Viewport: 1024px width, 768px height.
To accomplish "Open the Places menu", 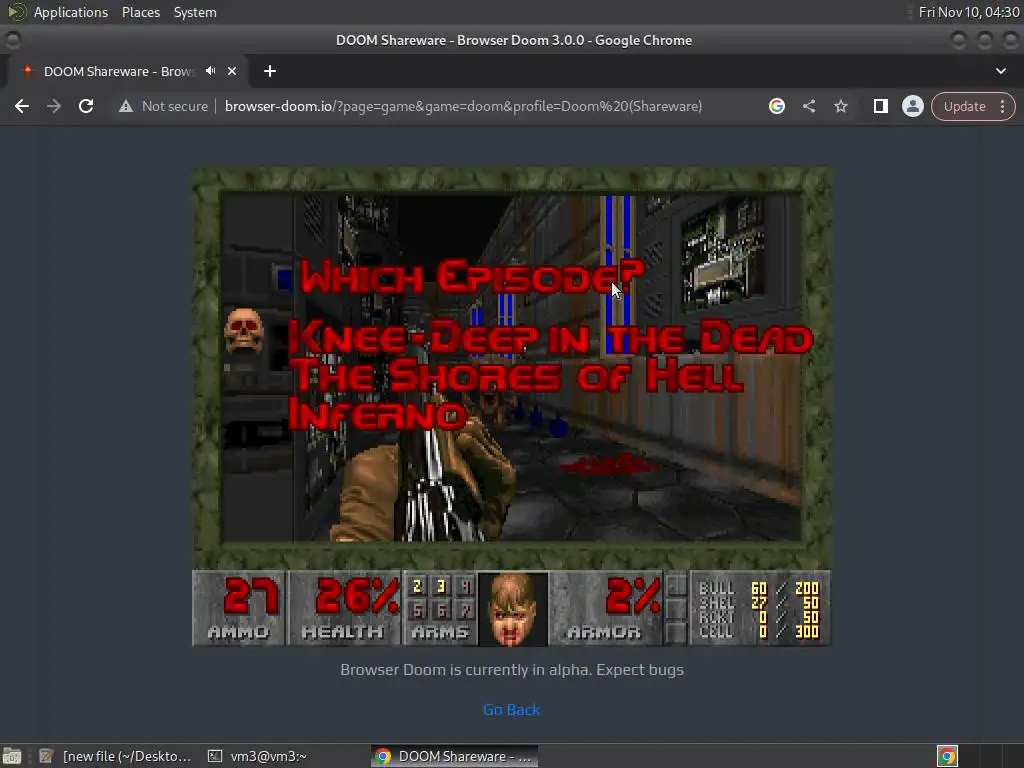I will (x=140, y=12).
